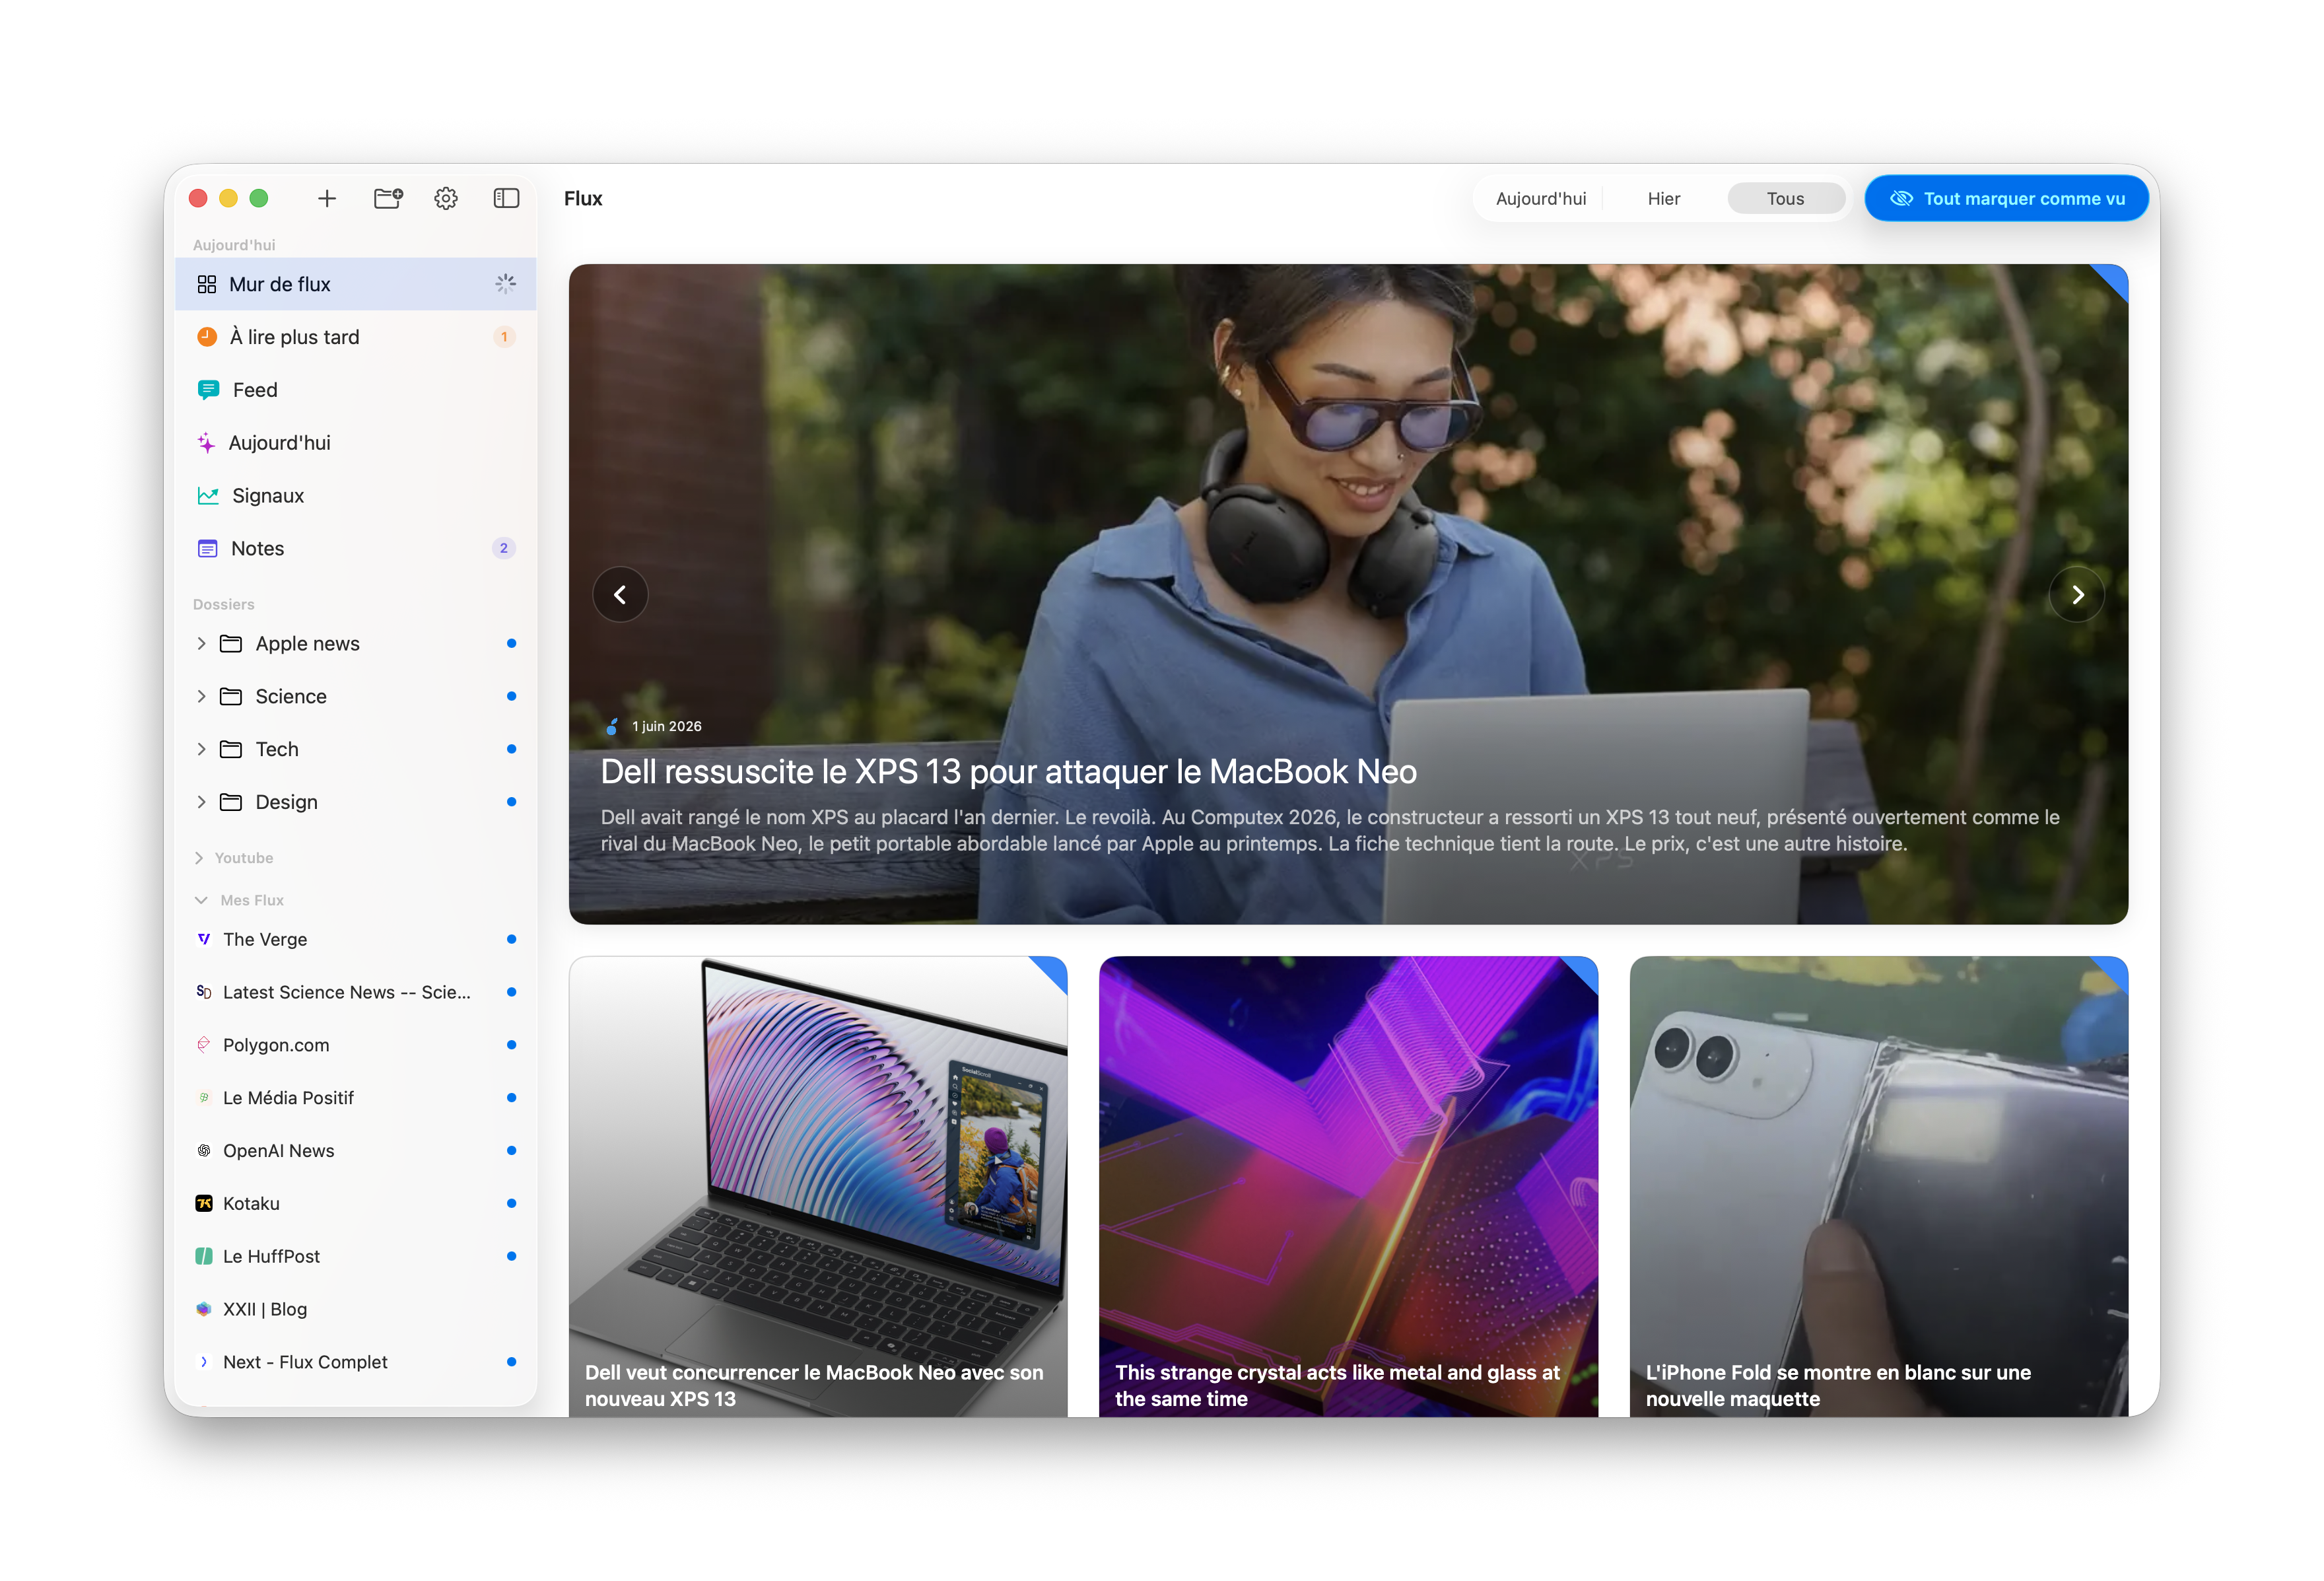Open Dell veut concurrencer le MacBook Neo card
This screenshot has height=1581, width=2324.
(x=818, y=1187)
